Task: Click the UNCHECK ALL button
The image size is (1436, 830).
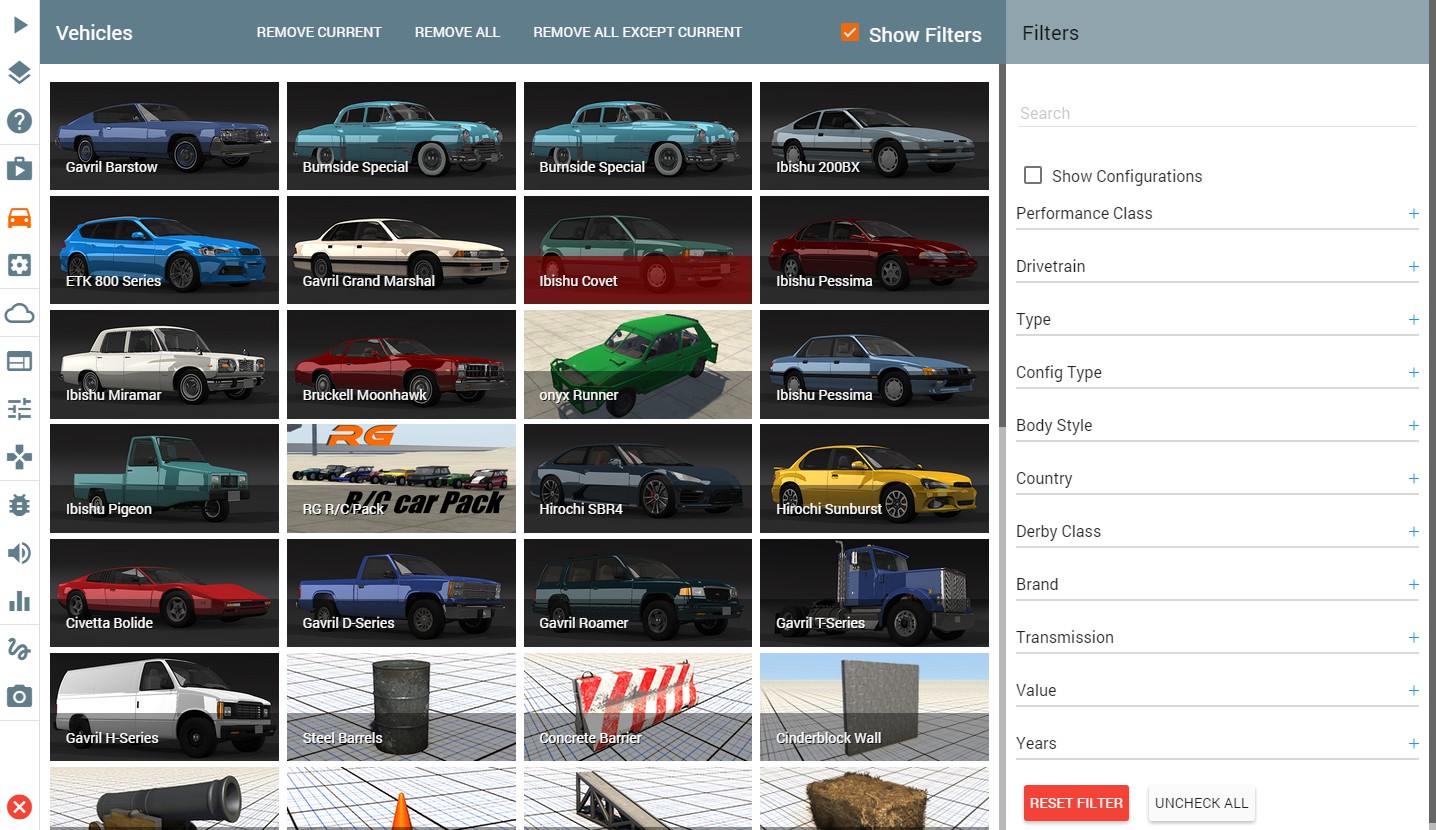Action: [1201, 803]
